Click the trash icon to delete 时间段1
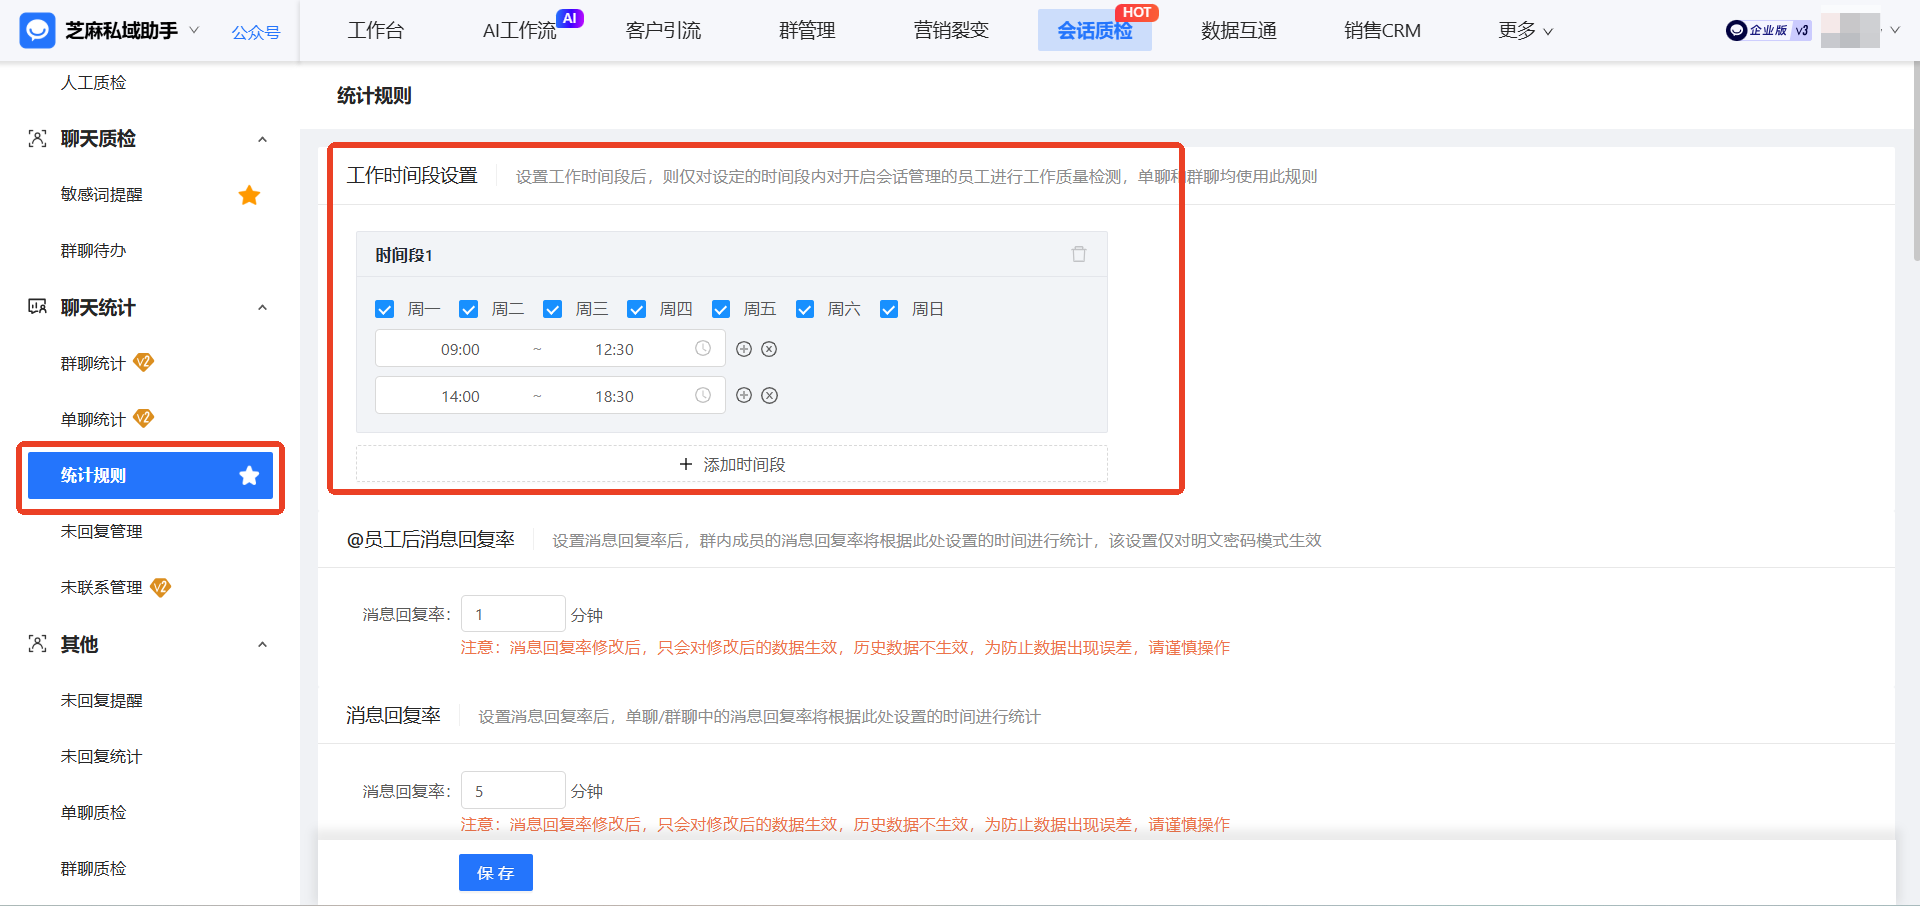This screenshot has width=1920, height=906. [x=1078, y=254]
